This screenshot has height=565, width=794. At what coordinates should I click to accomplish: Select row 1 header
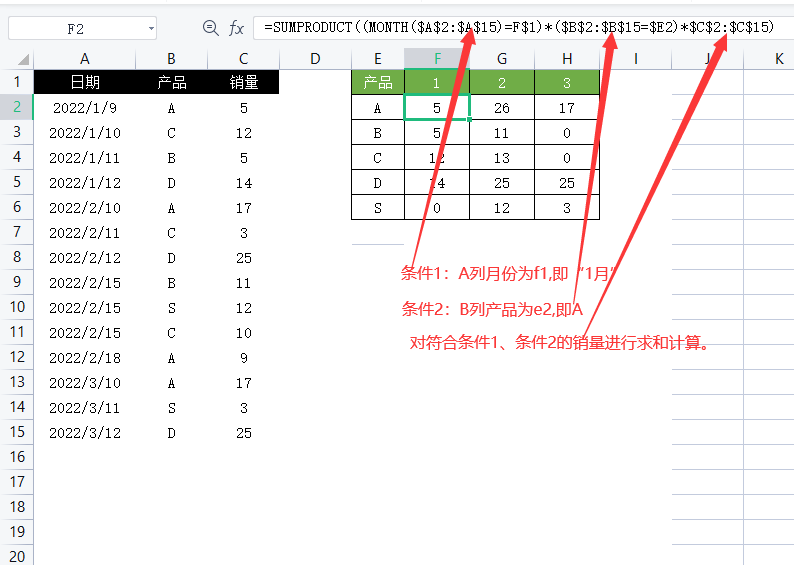(x=17, y=82)
